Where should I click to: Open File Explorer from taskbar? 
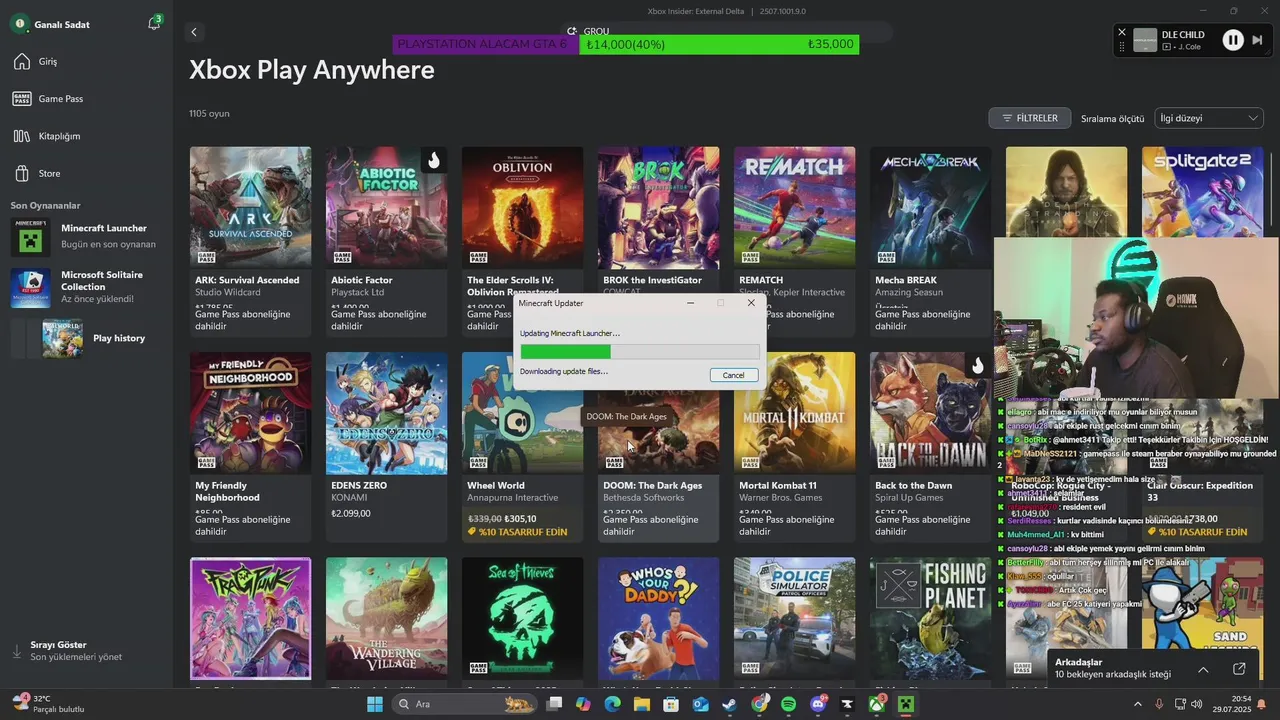(x=641, y=704)
